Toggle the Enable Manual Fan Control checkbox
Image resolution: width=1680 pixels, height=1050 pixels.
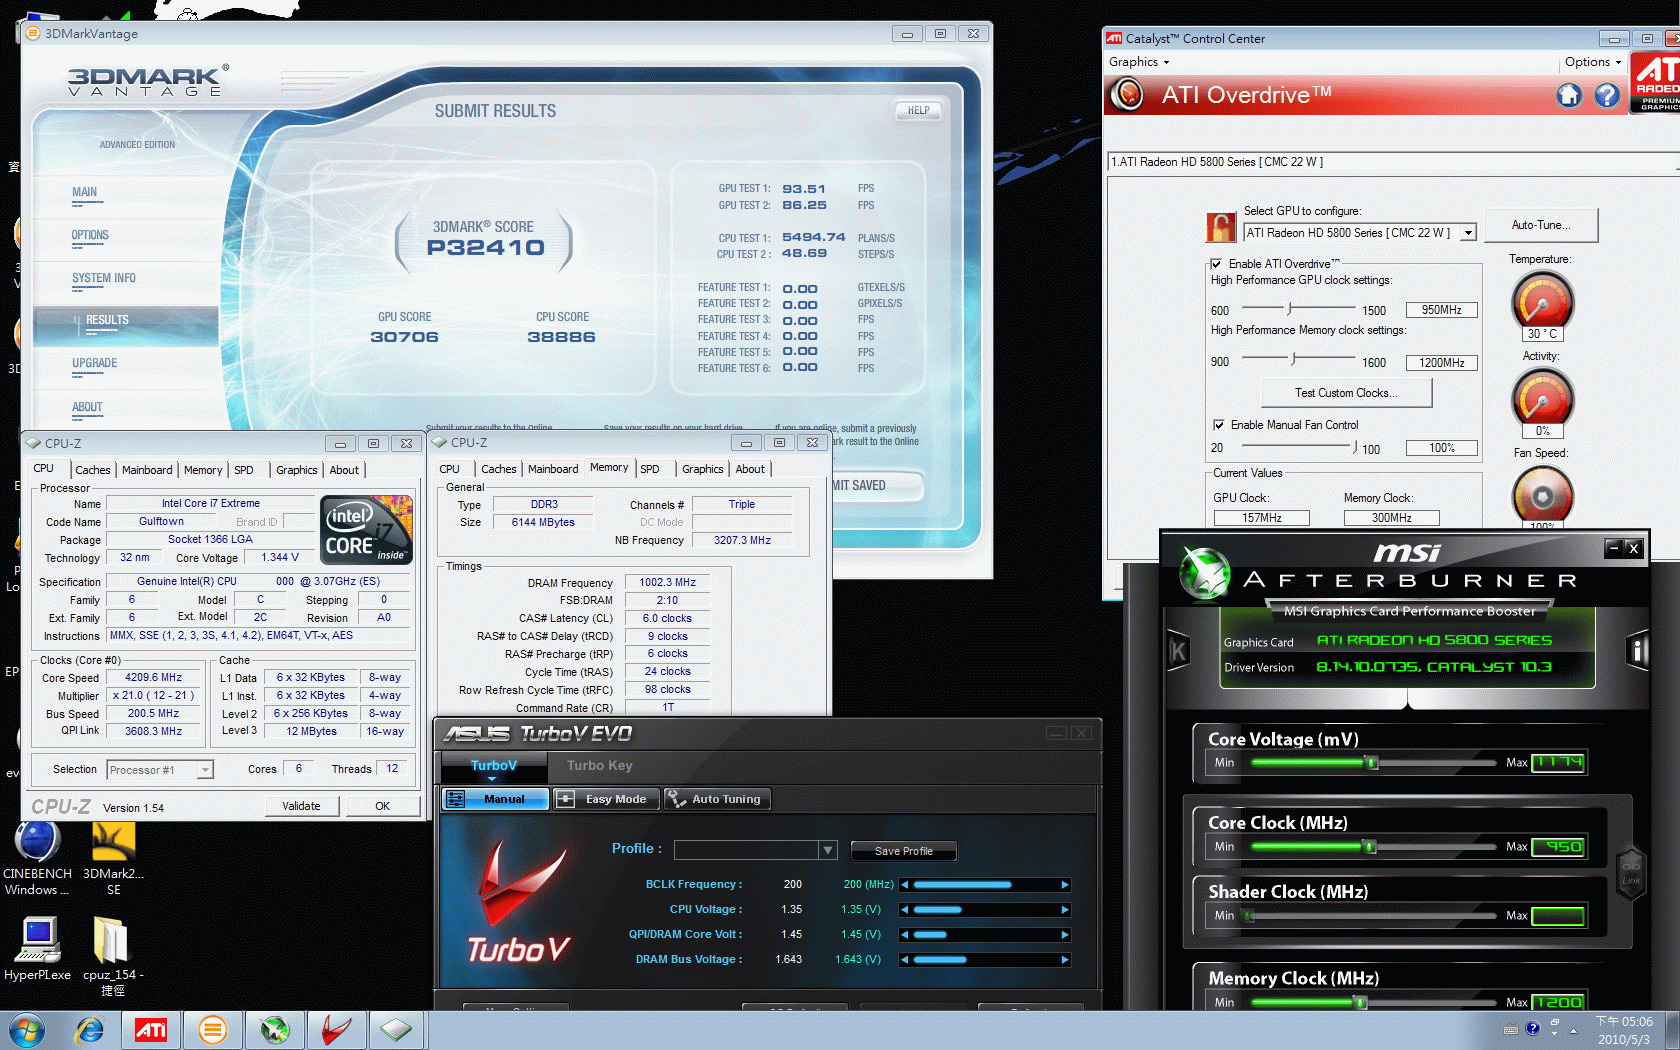tap(1219, 425)
